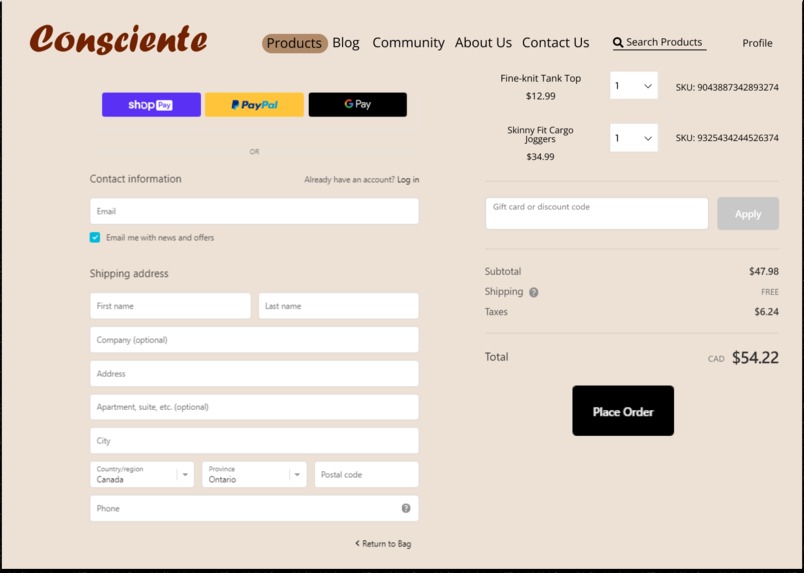
Task: Pay with PayPal
Action: click(x=254, y=105)
